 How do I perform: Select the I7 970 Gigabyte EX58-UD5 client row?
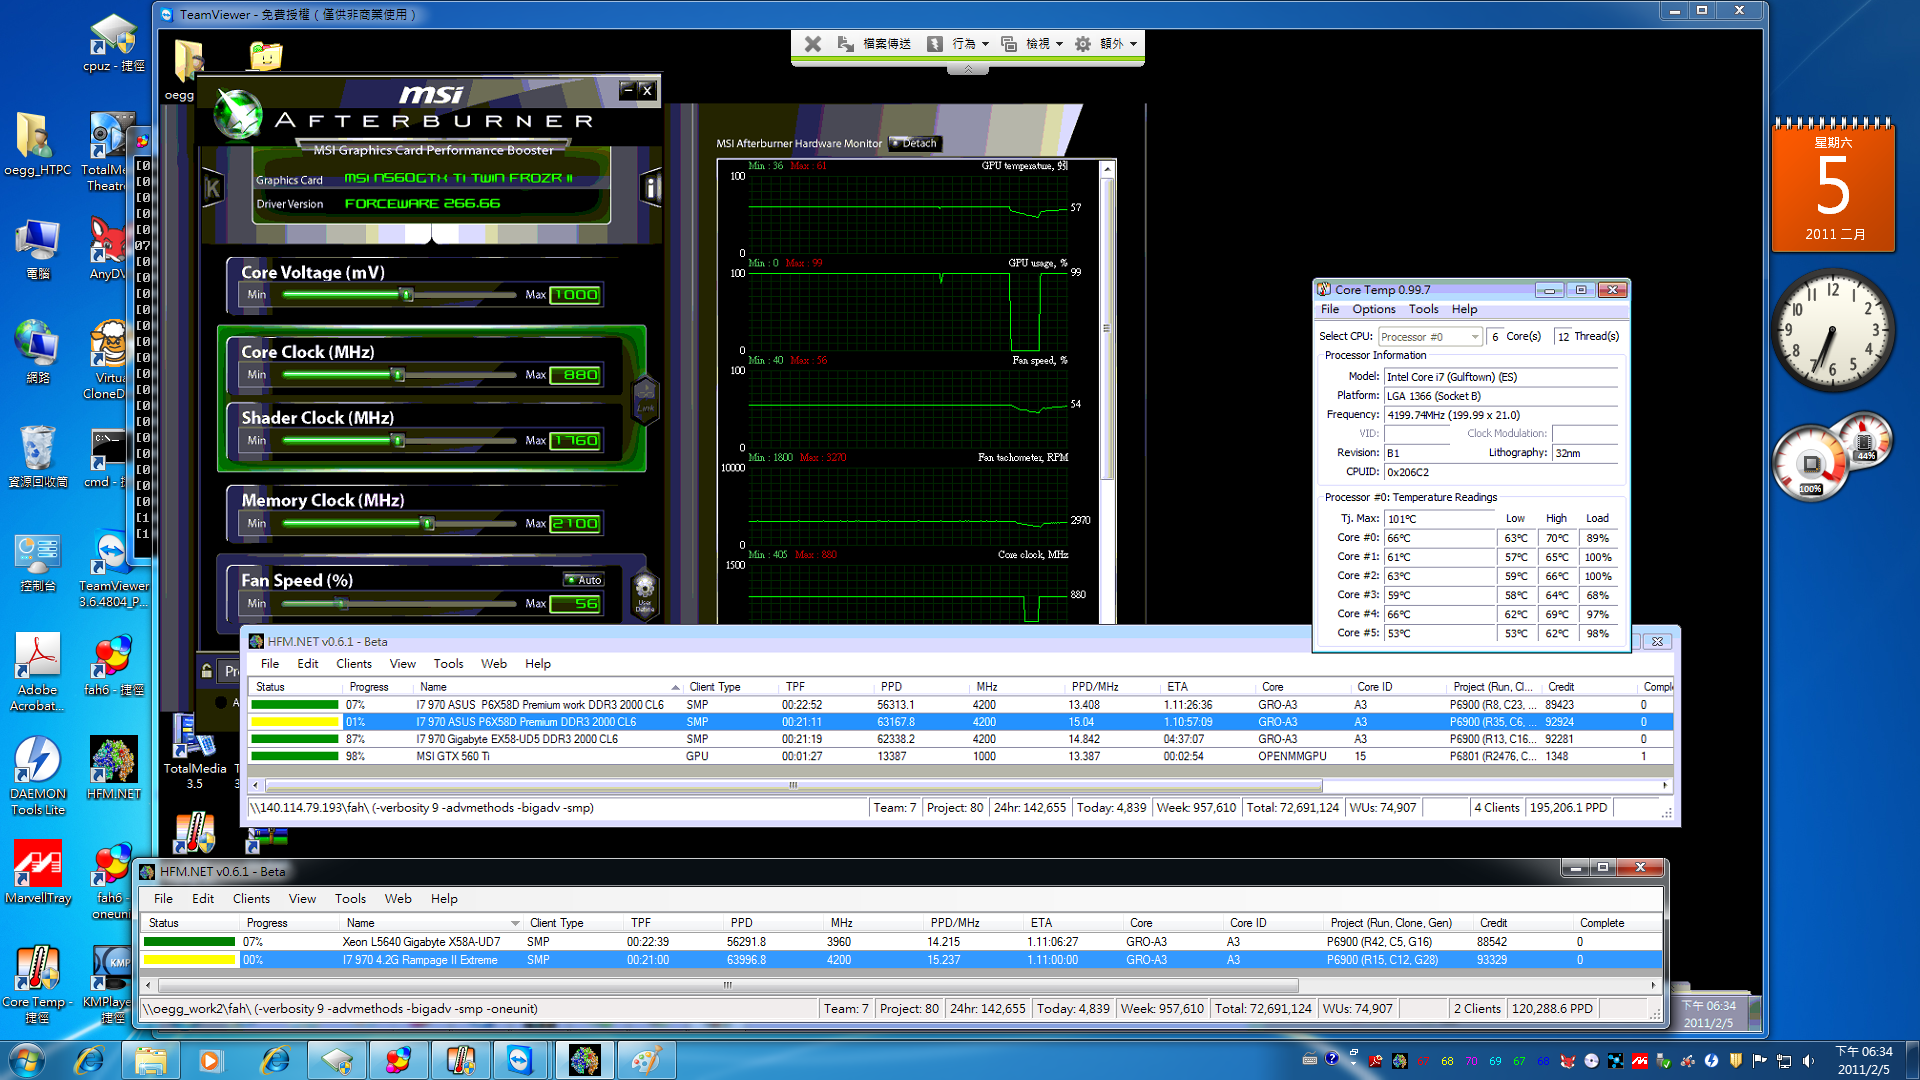pyautogui.click(x=960, y=739)
